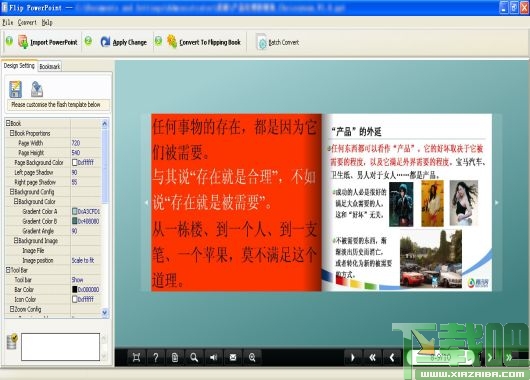Select the Right page Shadow value
Screen dimensions: 530x380
pos(74,182)
